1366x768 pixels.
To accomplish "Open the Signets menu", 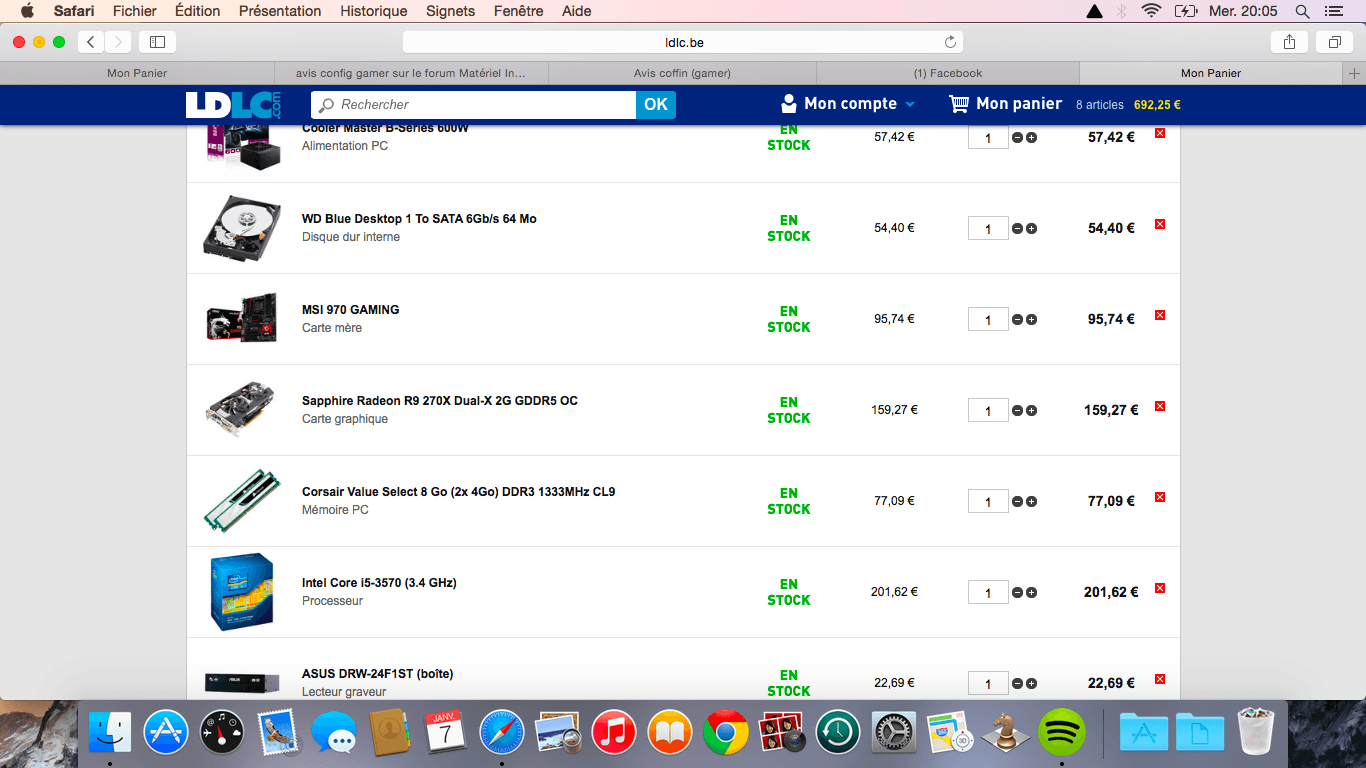I will (x=450, y=11).
